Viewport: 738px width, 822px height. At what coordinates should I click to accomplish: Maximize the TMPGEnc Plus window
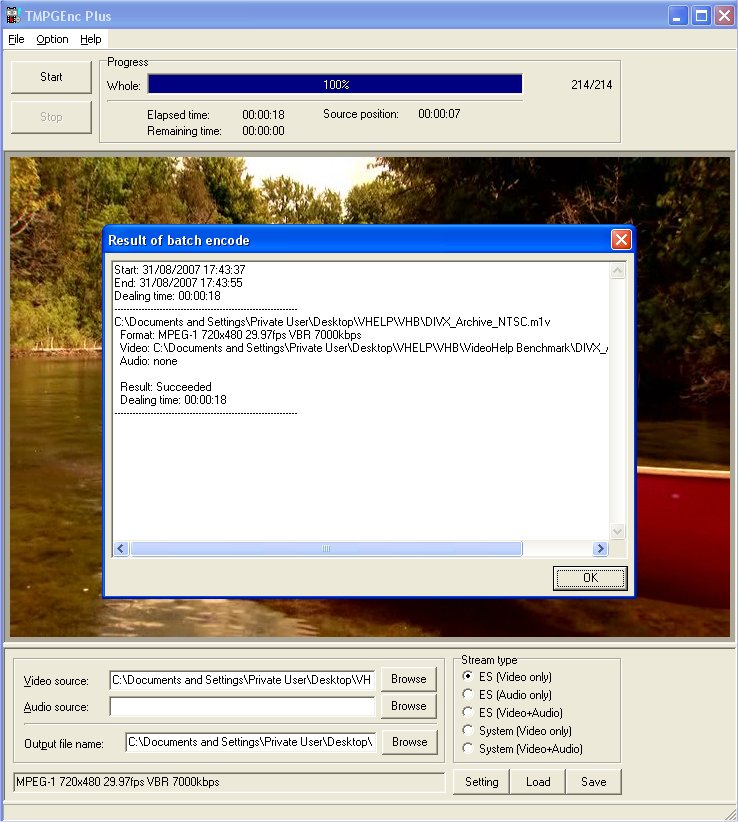701,16
